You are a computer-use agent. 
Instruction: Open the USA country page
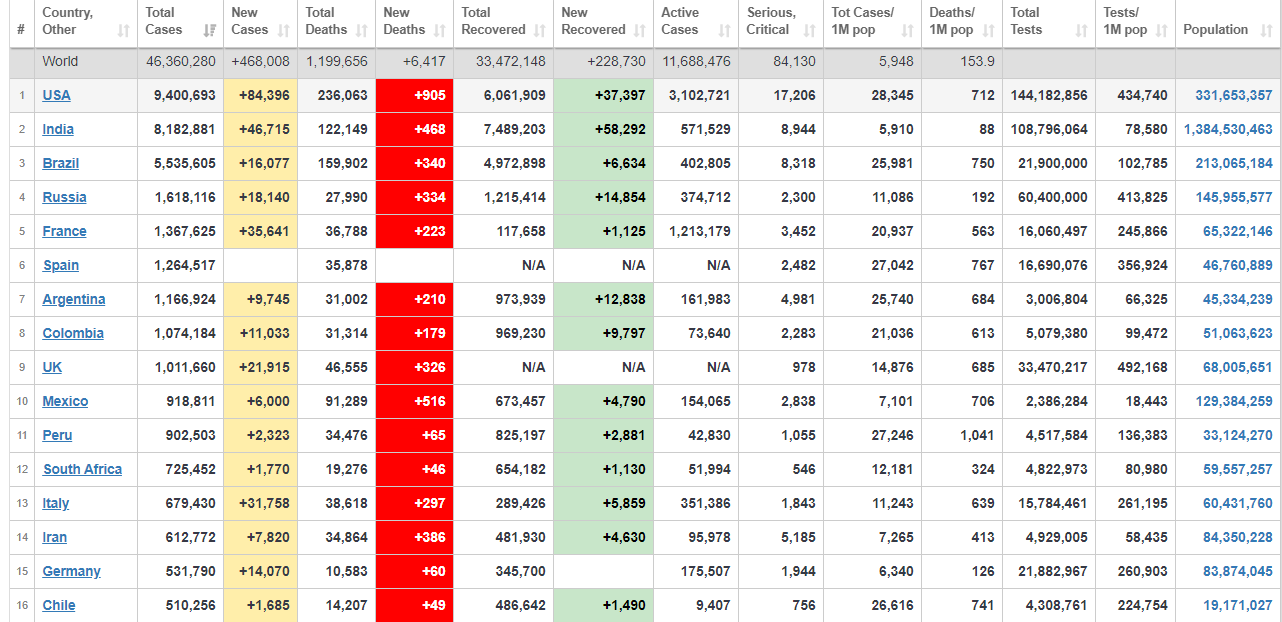(x=56, y=95)
